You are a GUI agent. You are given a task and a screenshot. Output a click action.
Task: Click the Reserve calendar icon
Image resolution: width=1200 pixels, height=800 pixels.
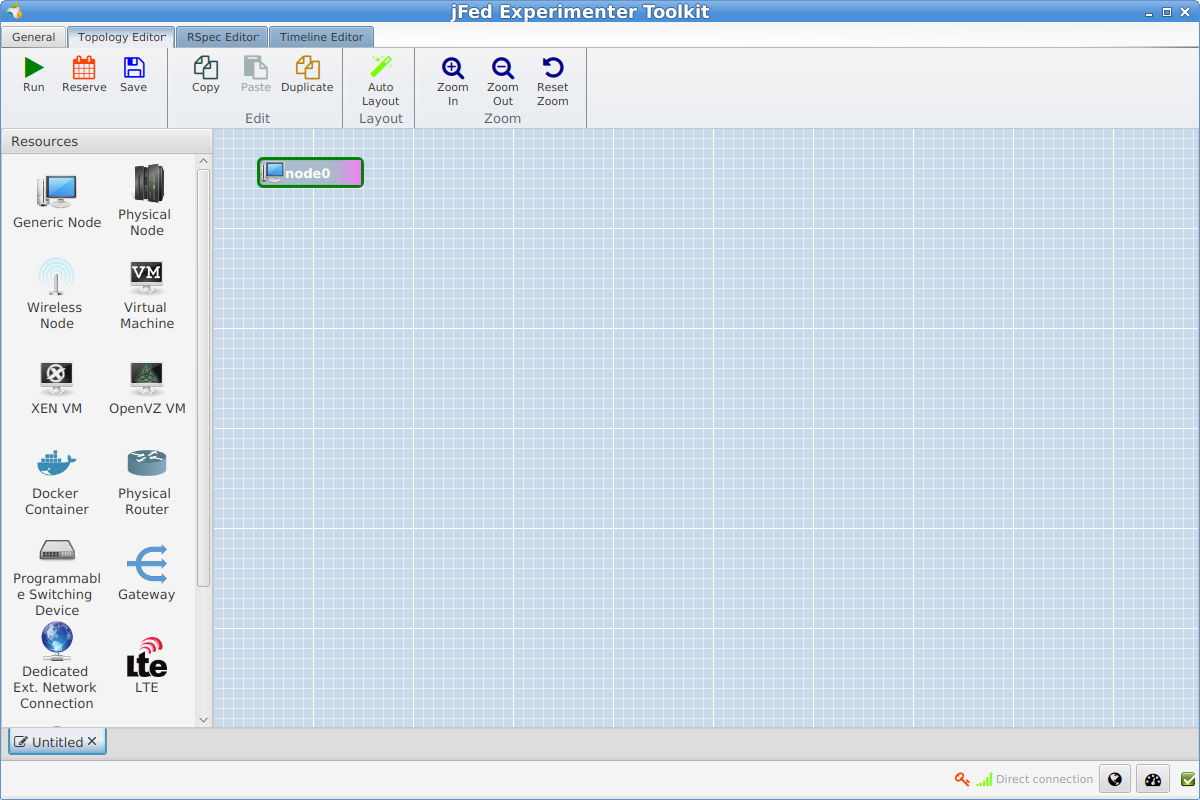tap(84, 68)
